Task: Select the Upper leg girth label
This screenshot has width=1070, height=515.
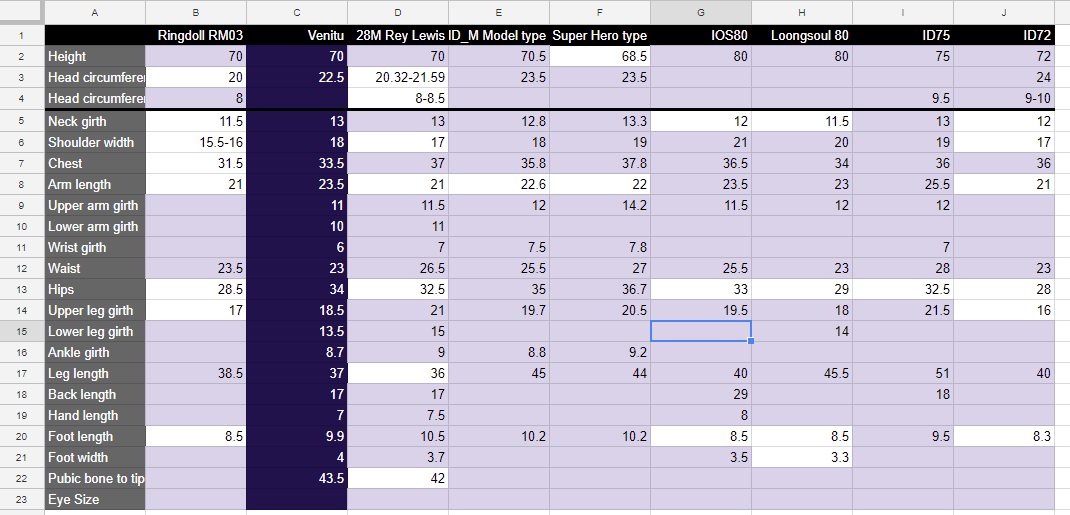Action: point(95,310)
